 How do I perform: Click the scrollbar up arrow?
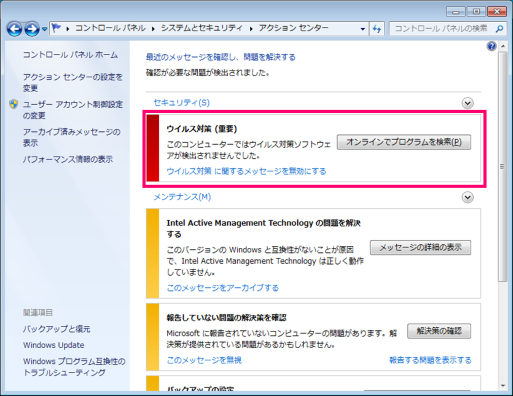coord(503,46)
